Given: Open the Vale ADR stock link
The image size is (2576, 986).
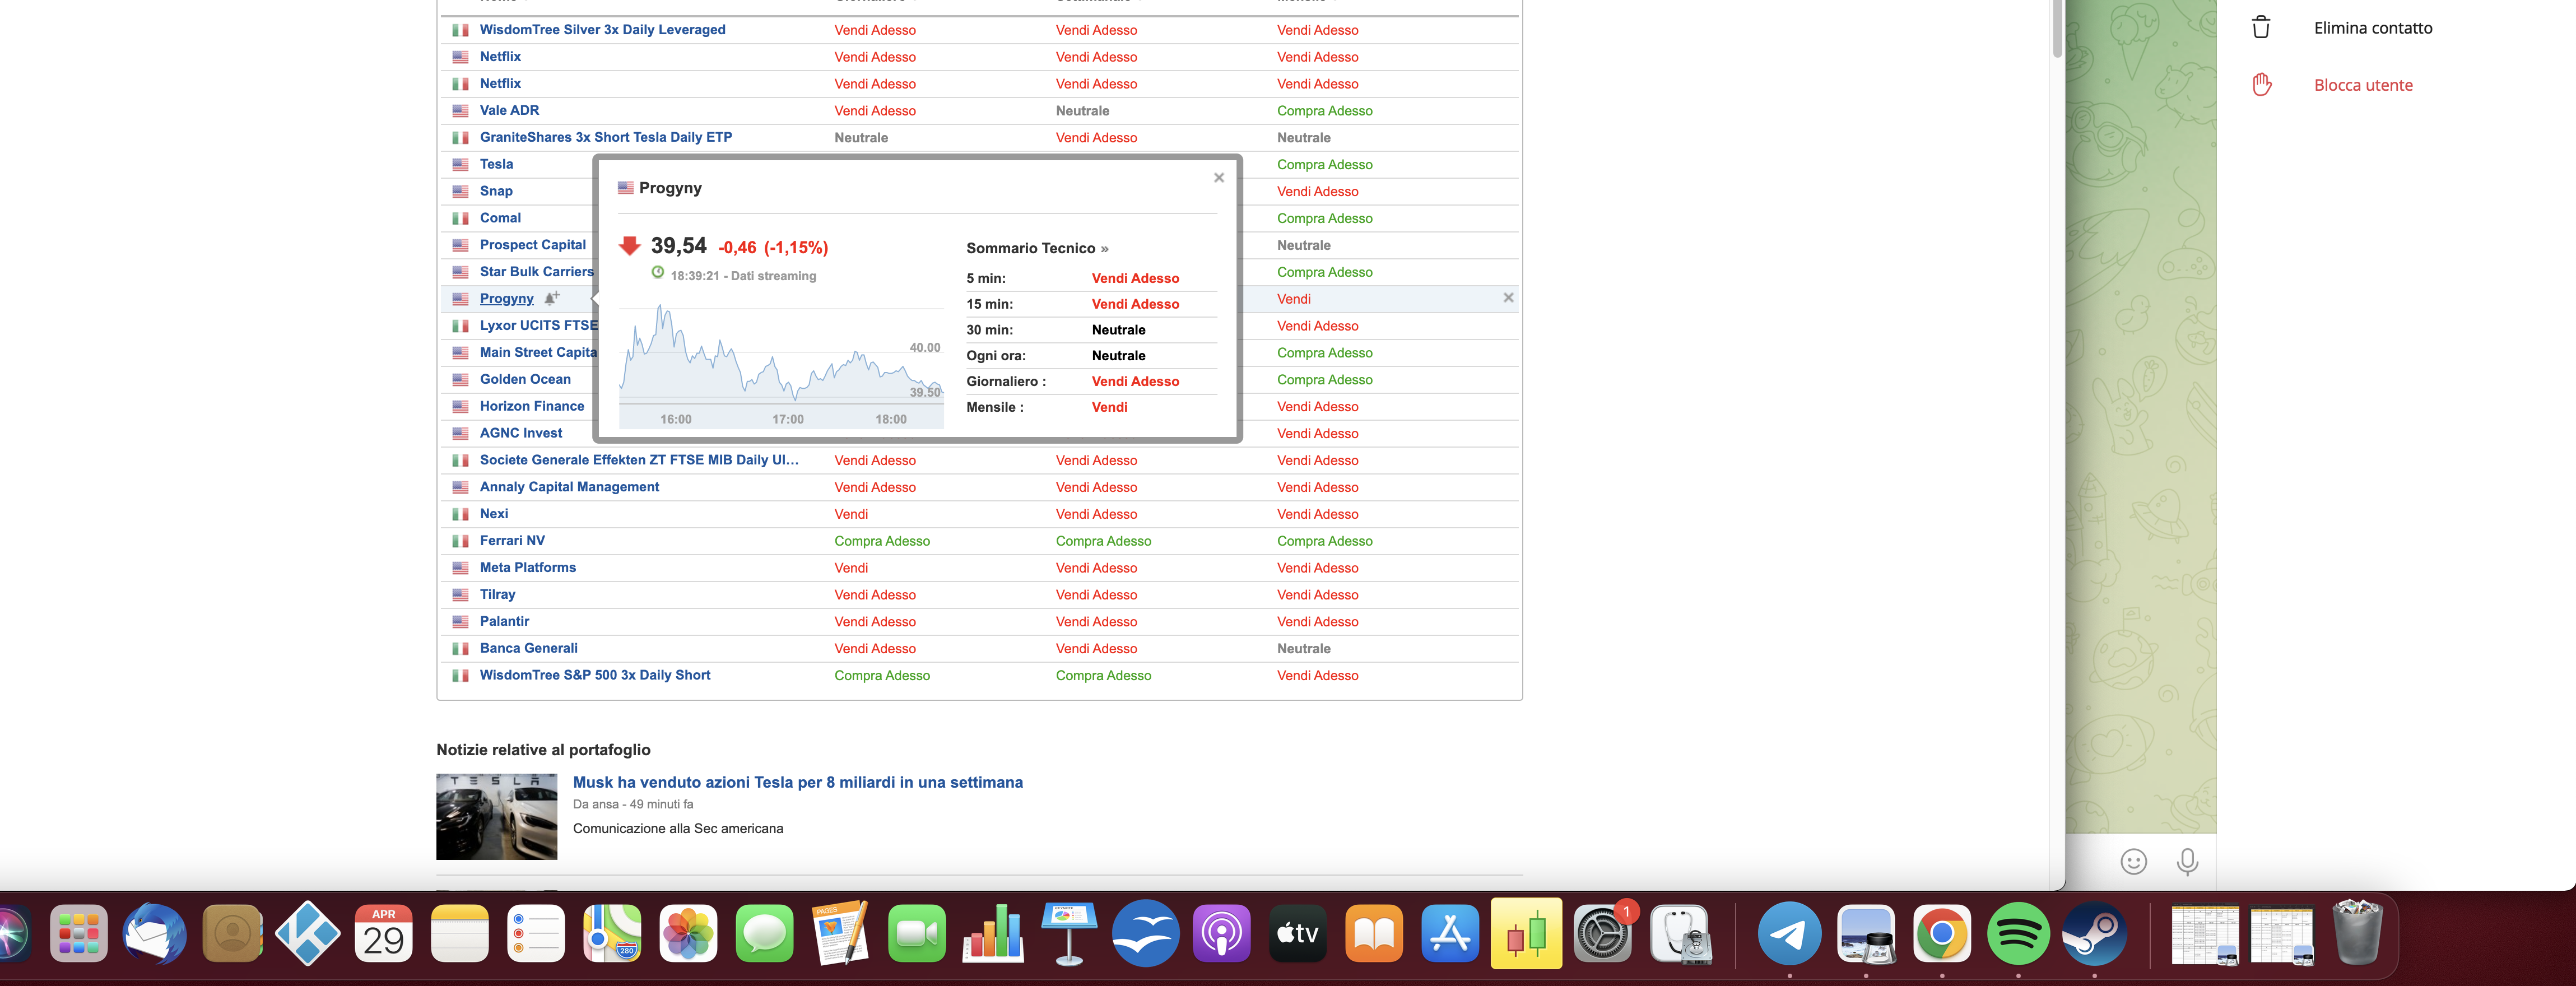Looking at the screenshot, I should [x=509, y=111].
